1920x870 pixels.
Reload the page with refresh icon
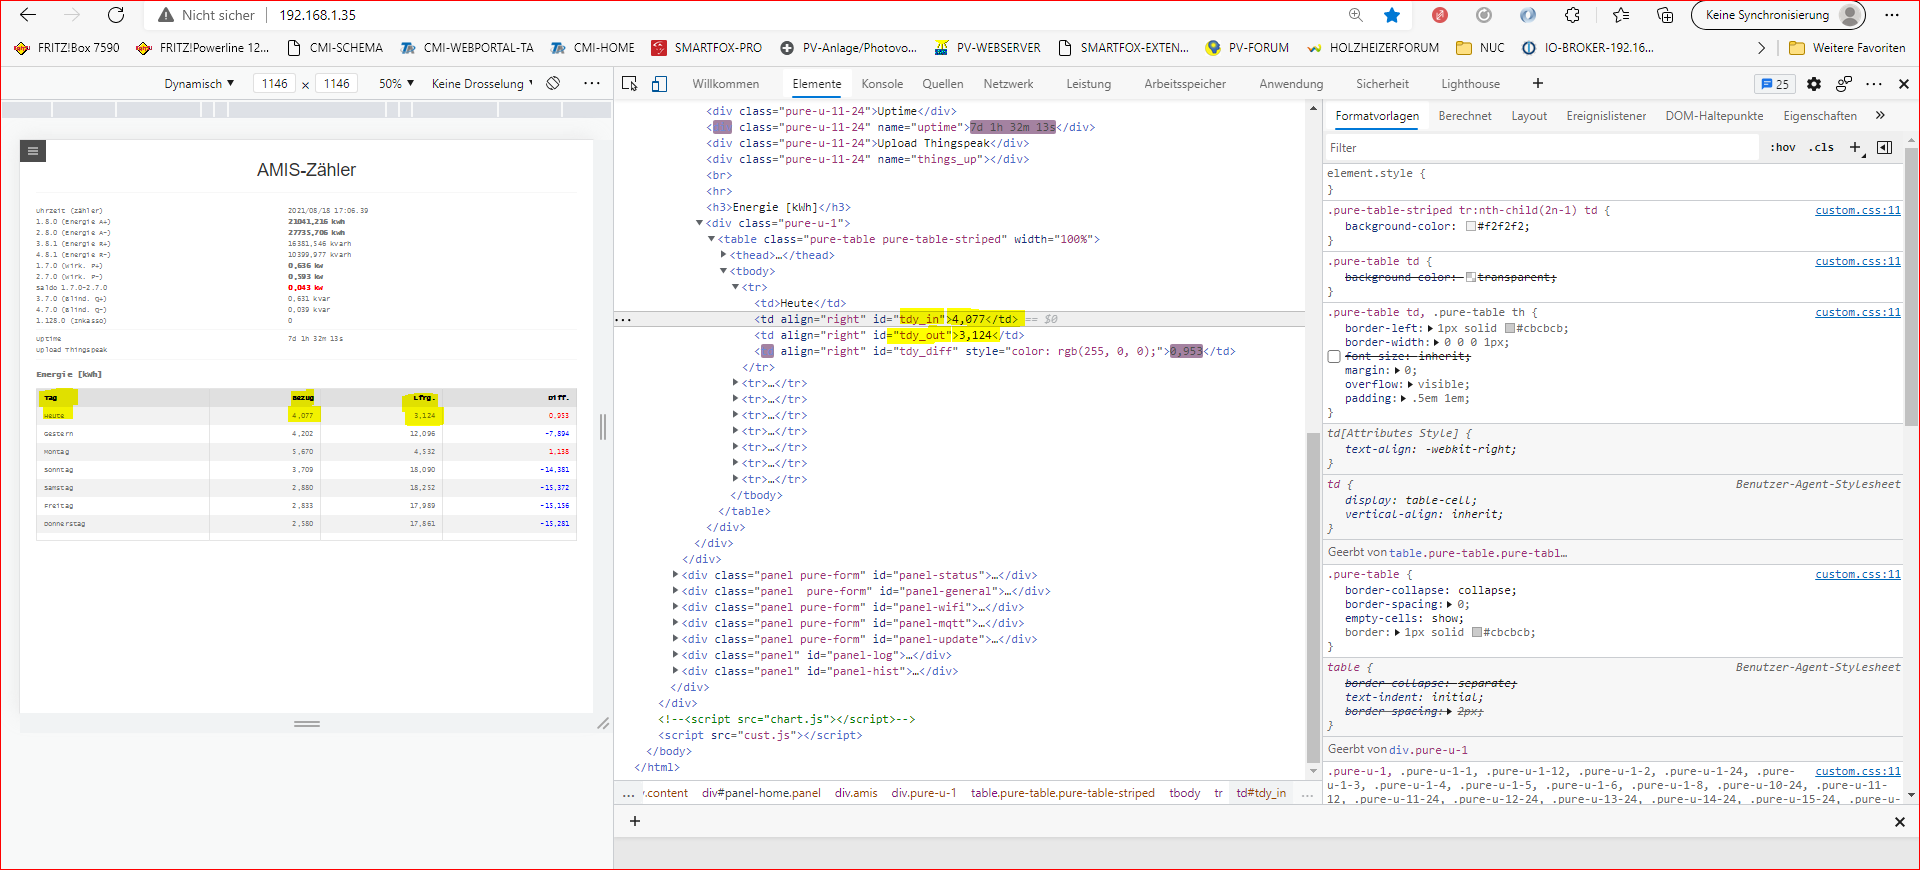(116, 15)
